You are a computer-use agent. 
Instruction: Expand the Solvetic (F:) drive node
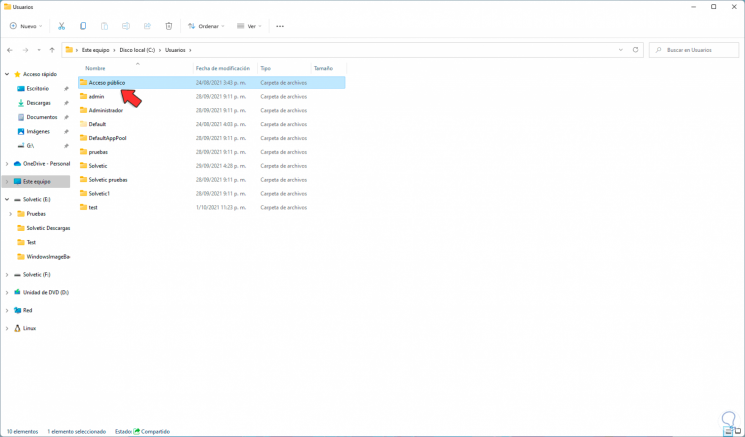click(7, 275)
